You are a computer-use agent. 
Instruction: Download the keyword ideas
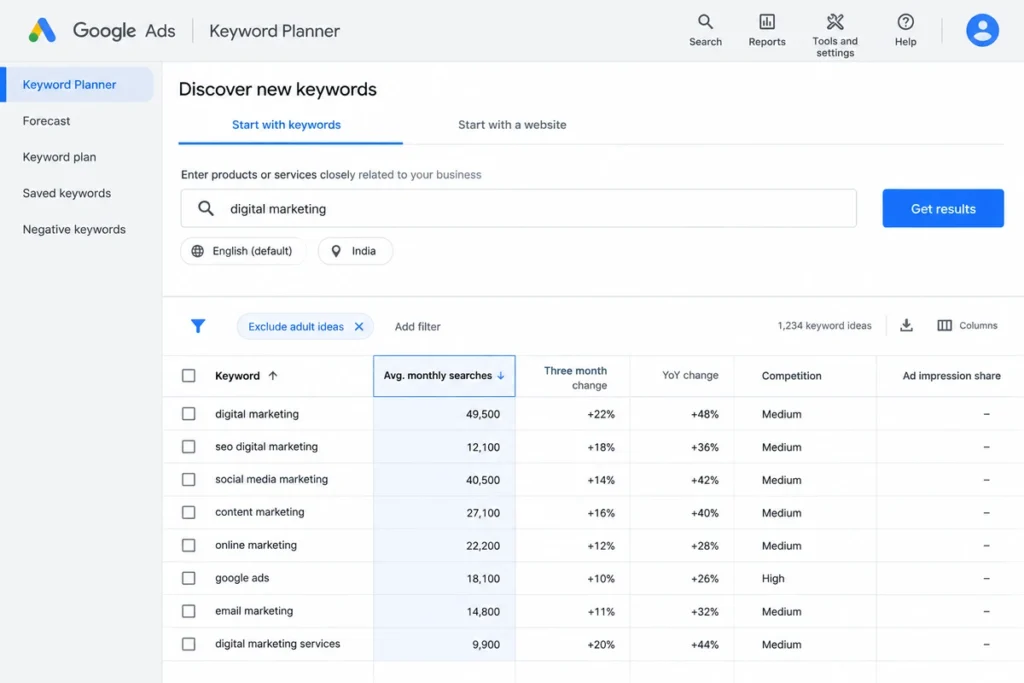pyautogui.click(x=906, y=325)
